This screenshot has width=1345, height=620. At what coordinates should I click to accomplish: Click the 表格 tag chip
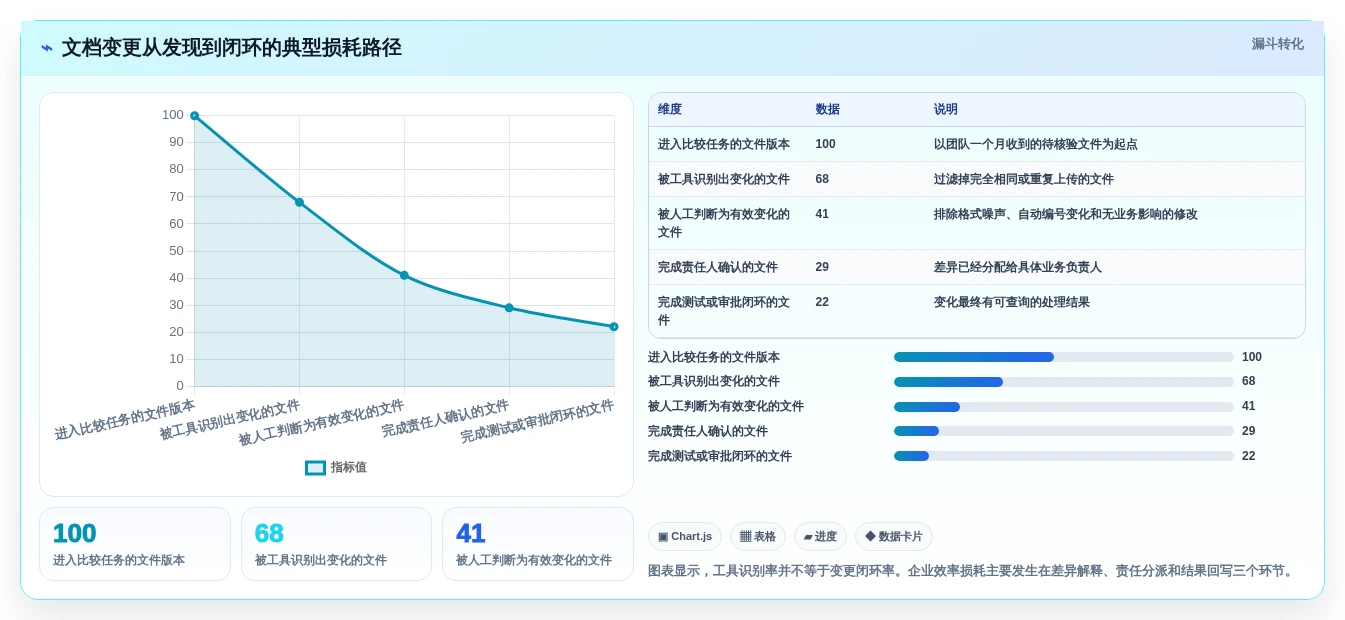758,537
